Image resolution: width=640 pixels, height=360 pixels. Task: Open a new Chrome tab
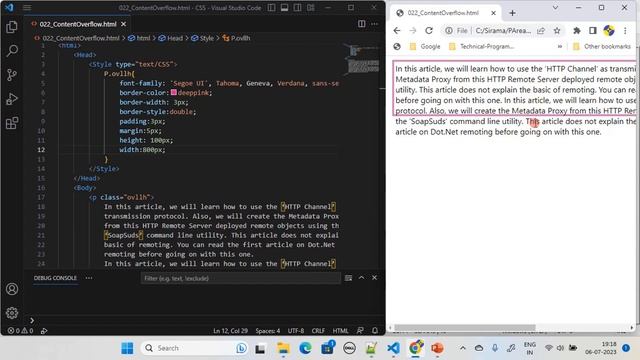(x=512, y=13)
